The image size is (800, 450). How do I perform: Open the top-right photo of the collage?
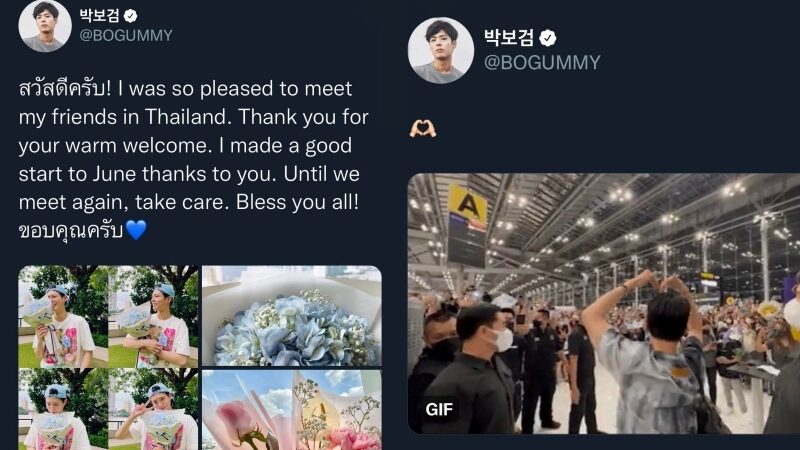point(153,316)
